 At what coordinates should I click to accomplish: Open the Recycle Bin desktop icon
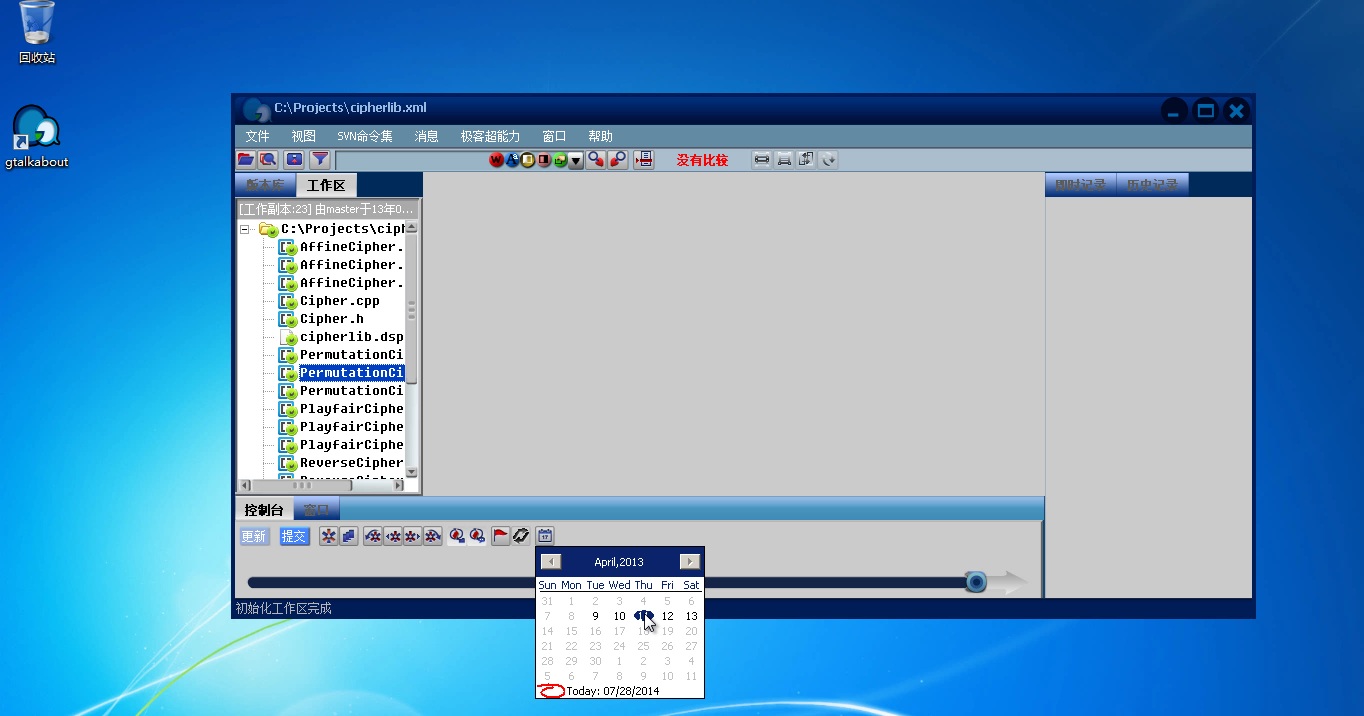click(x=37, y=33)
